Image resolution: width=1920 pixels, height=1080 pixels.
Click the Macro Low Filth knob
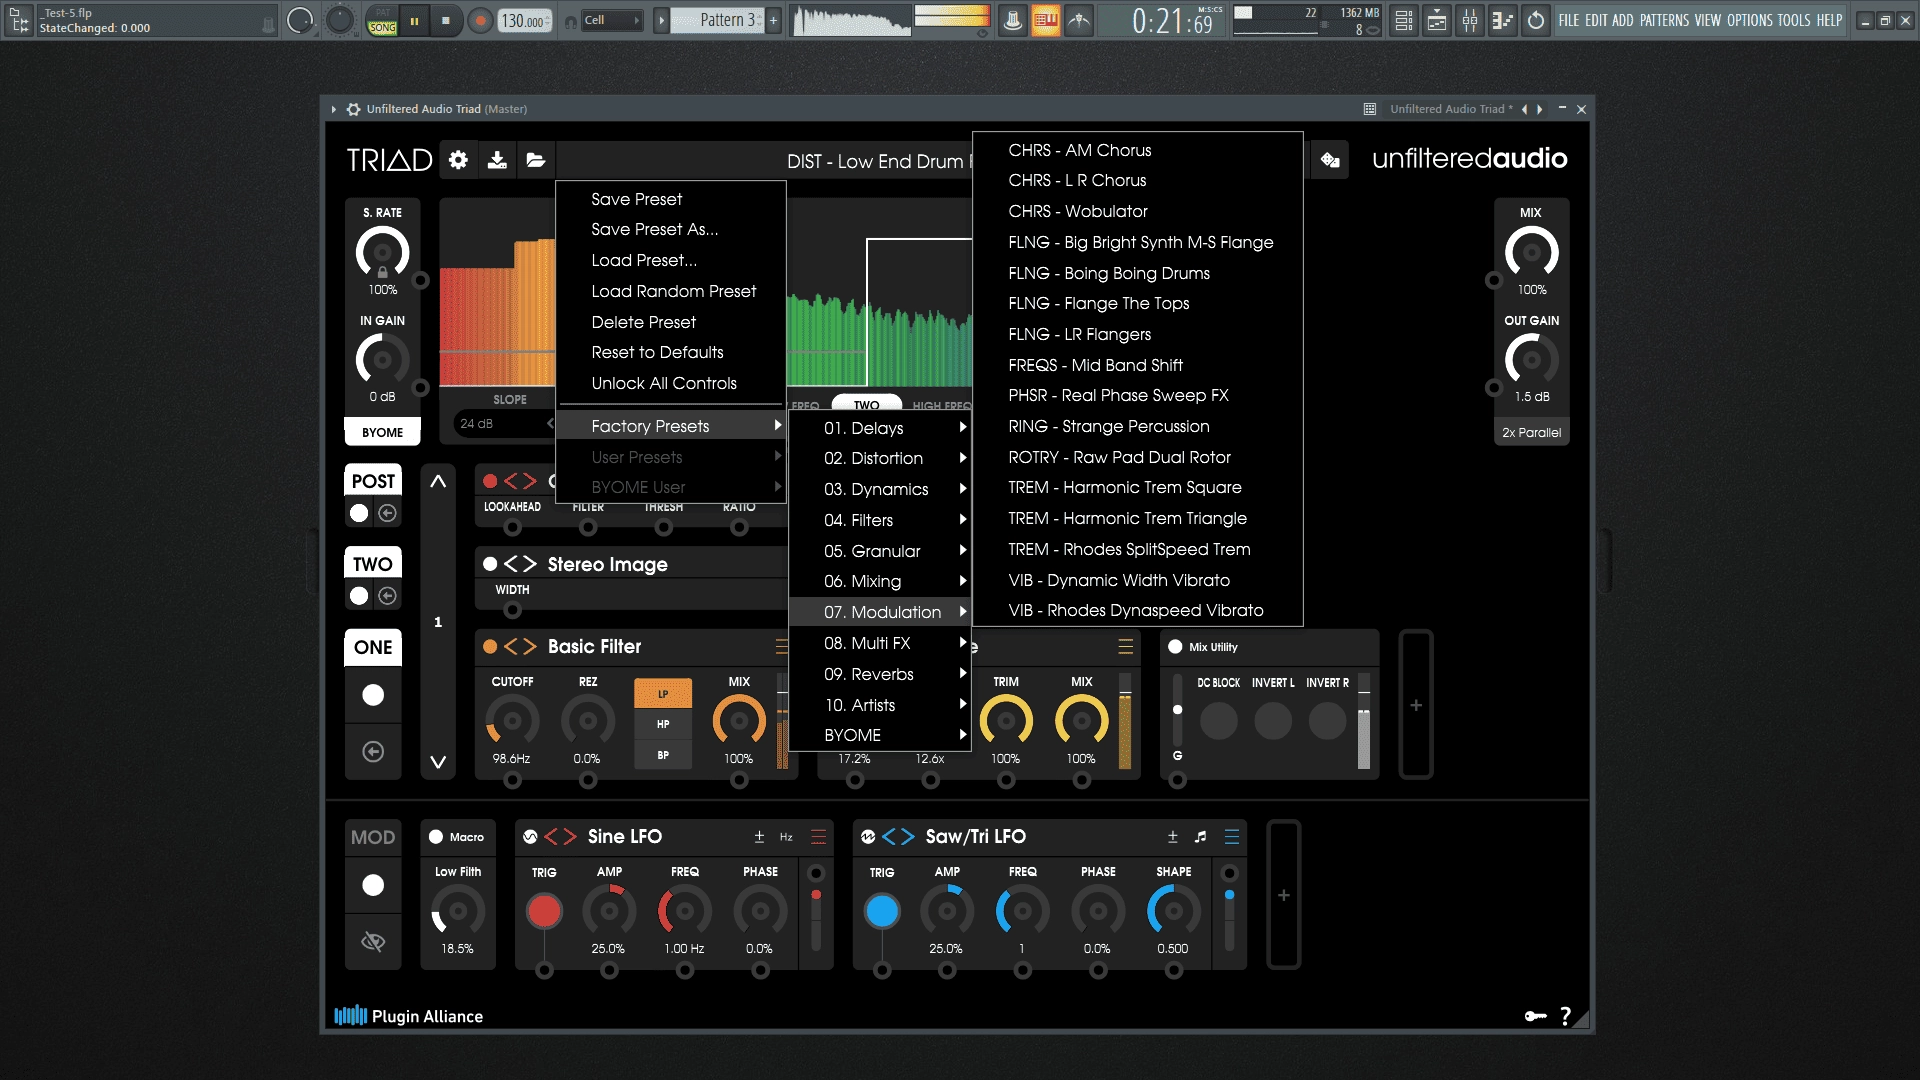pyautogui.click(x=458, y=911)
